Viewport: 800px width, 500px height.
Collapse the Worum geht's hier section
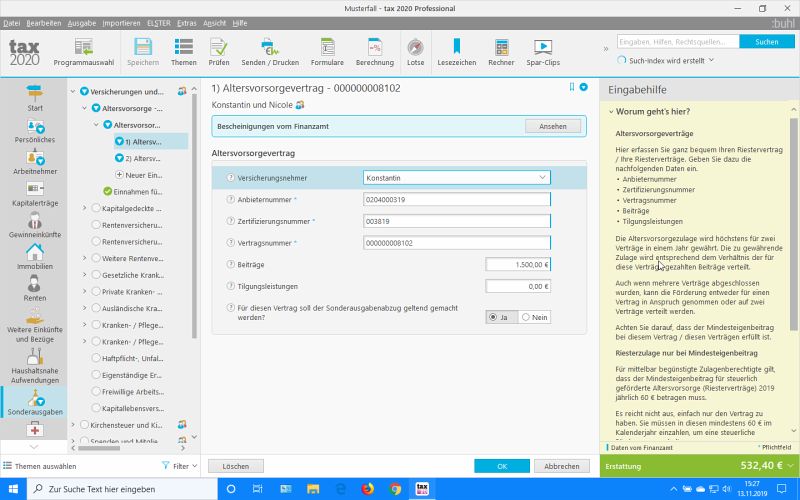click(x=611, y=111)
